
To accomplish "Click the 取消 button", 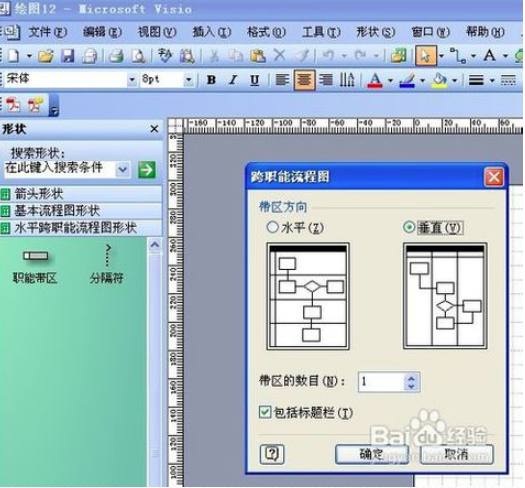I will pos(457,454).
